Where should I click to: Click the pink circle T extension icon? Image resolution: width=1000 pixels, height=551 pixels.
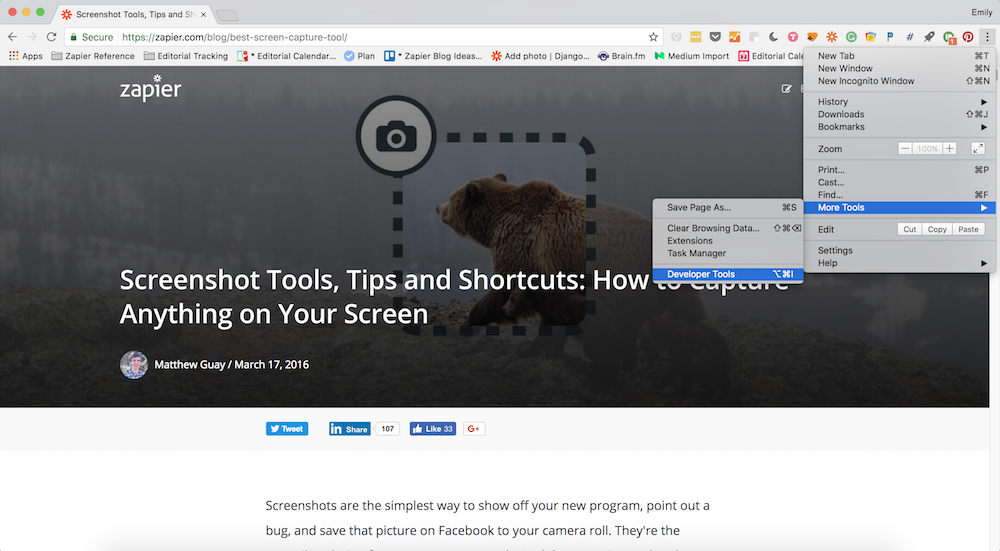pos(793,37)
